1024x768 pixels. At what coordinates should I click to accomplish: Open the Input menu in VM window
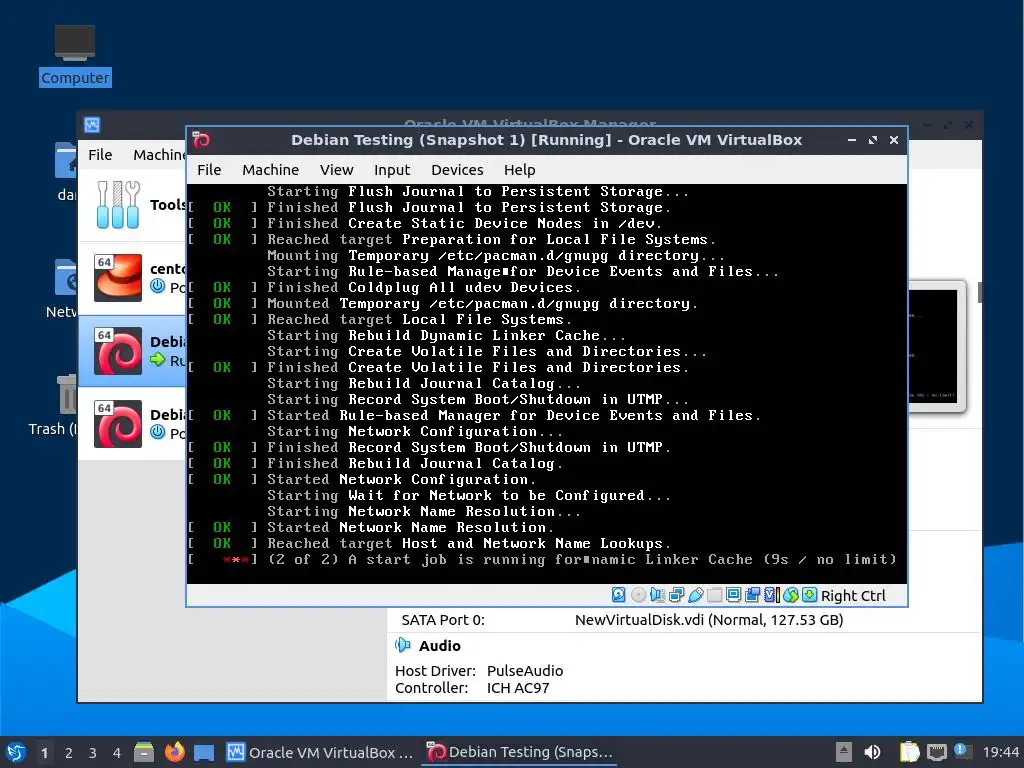pyautogui.click(x=392, y=170)
